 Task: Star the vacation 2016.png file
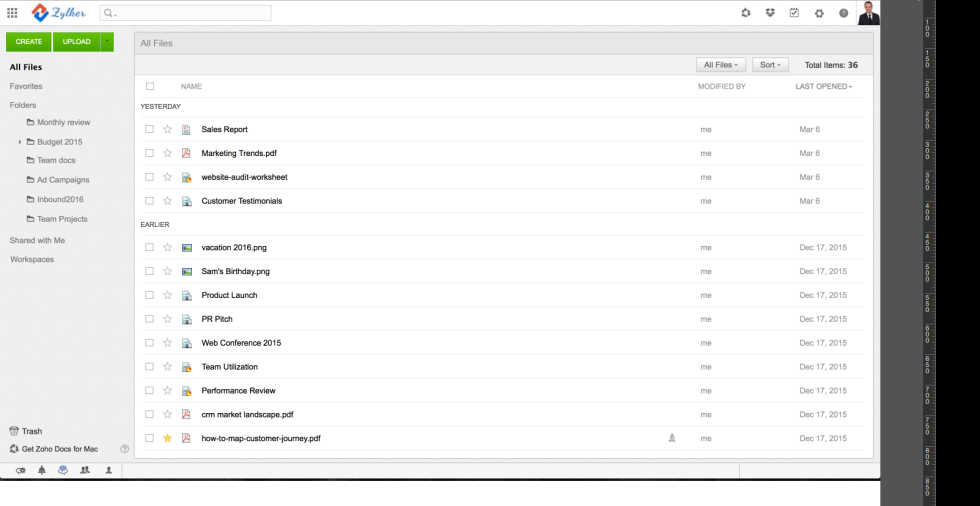(168, 247)
